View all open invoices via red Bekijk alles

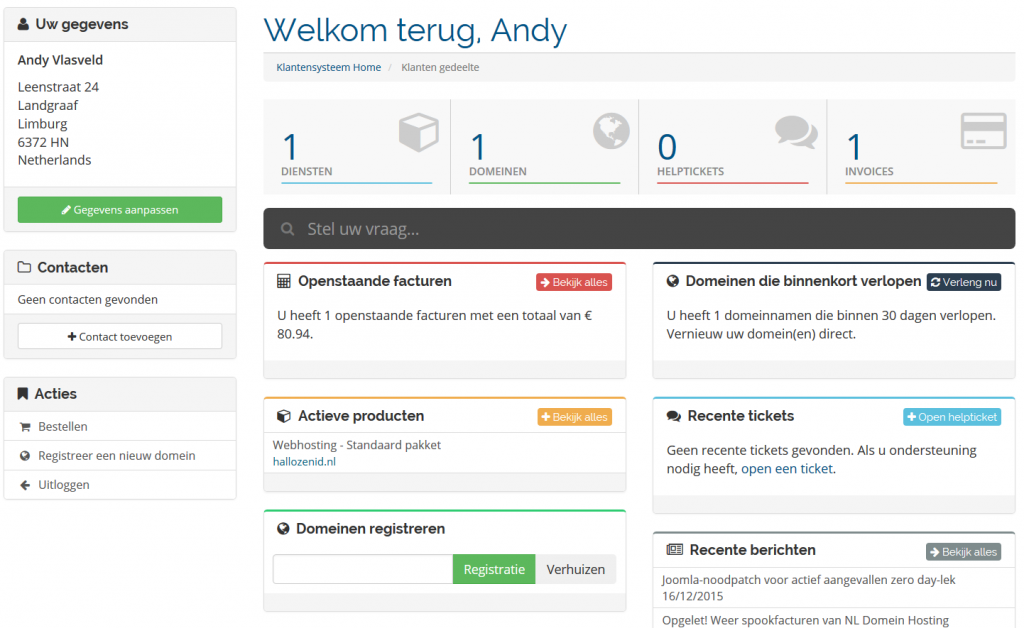[x=574, y=282]
